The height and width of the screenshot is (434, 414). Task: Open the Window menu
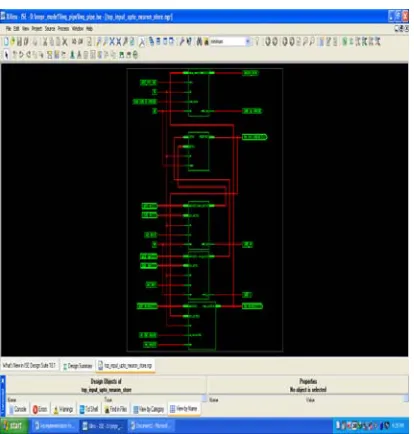pos(77,29)
